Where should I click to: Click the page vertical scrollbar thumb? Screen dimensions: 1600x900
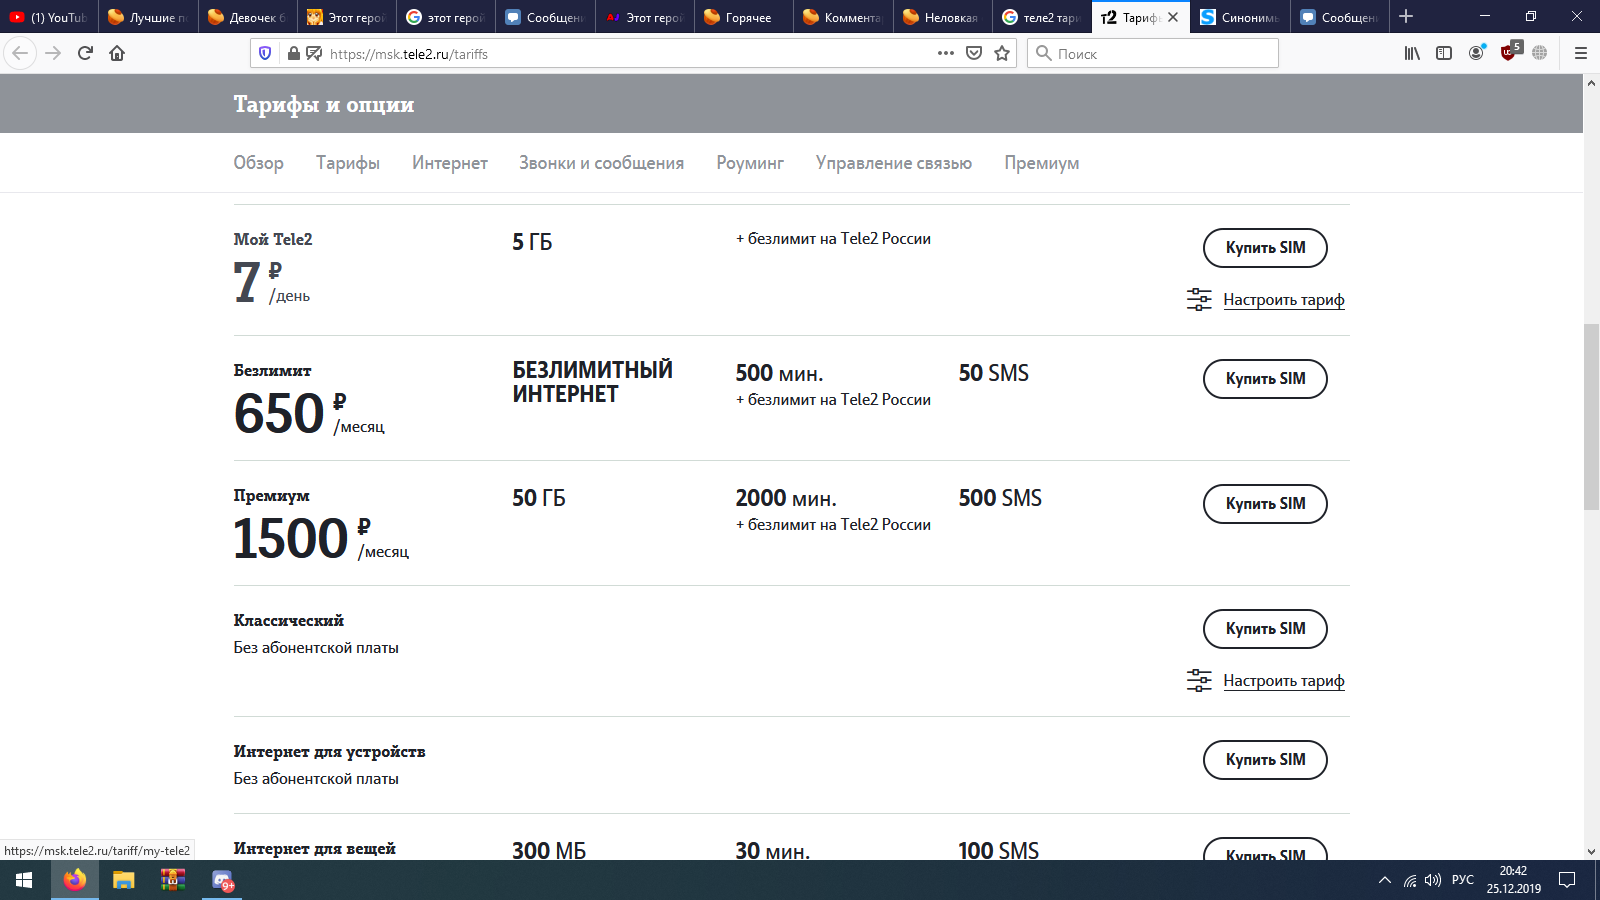pyautogui.click(x=1591, y=417)
